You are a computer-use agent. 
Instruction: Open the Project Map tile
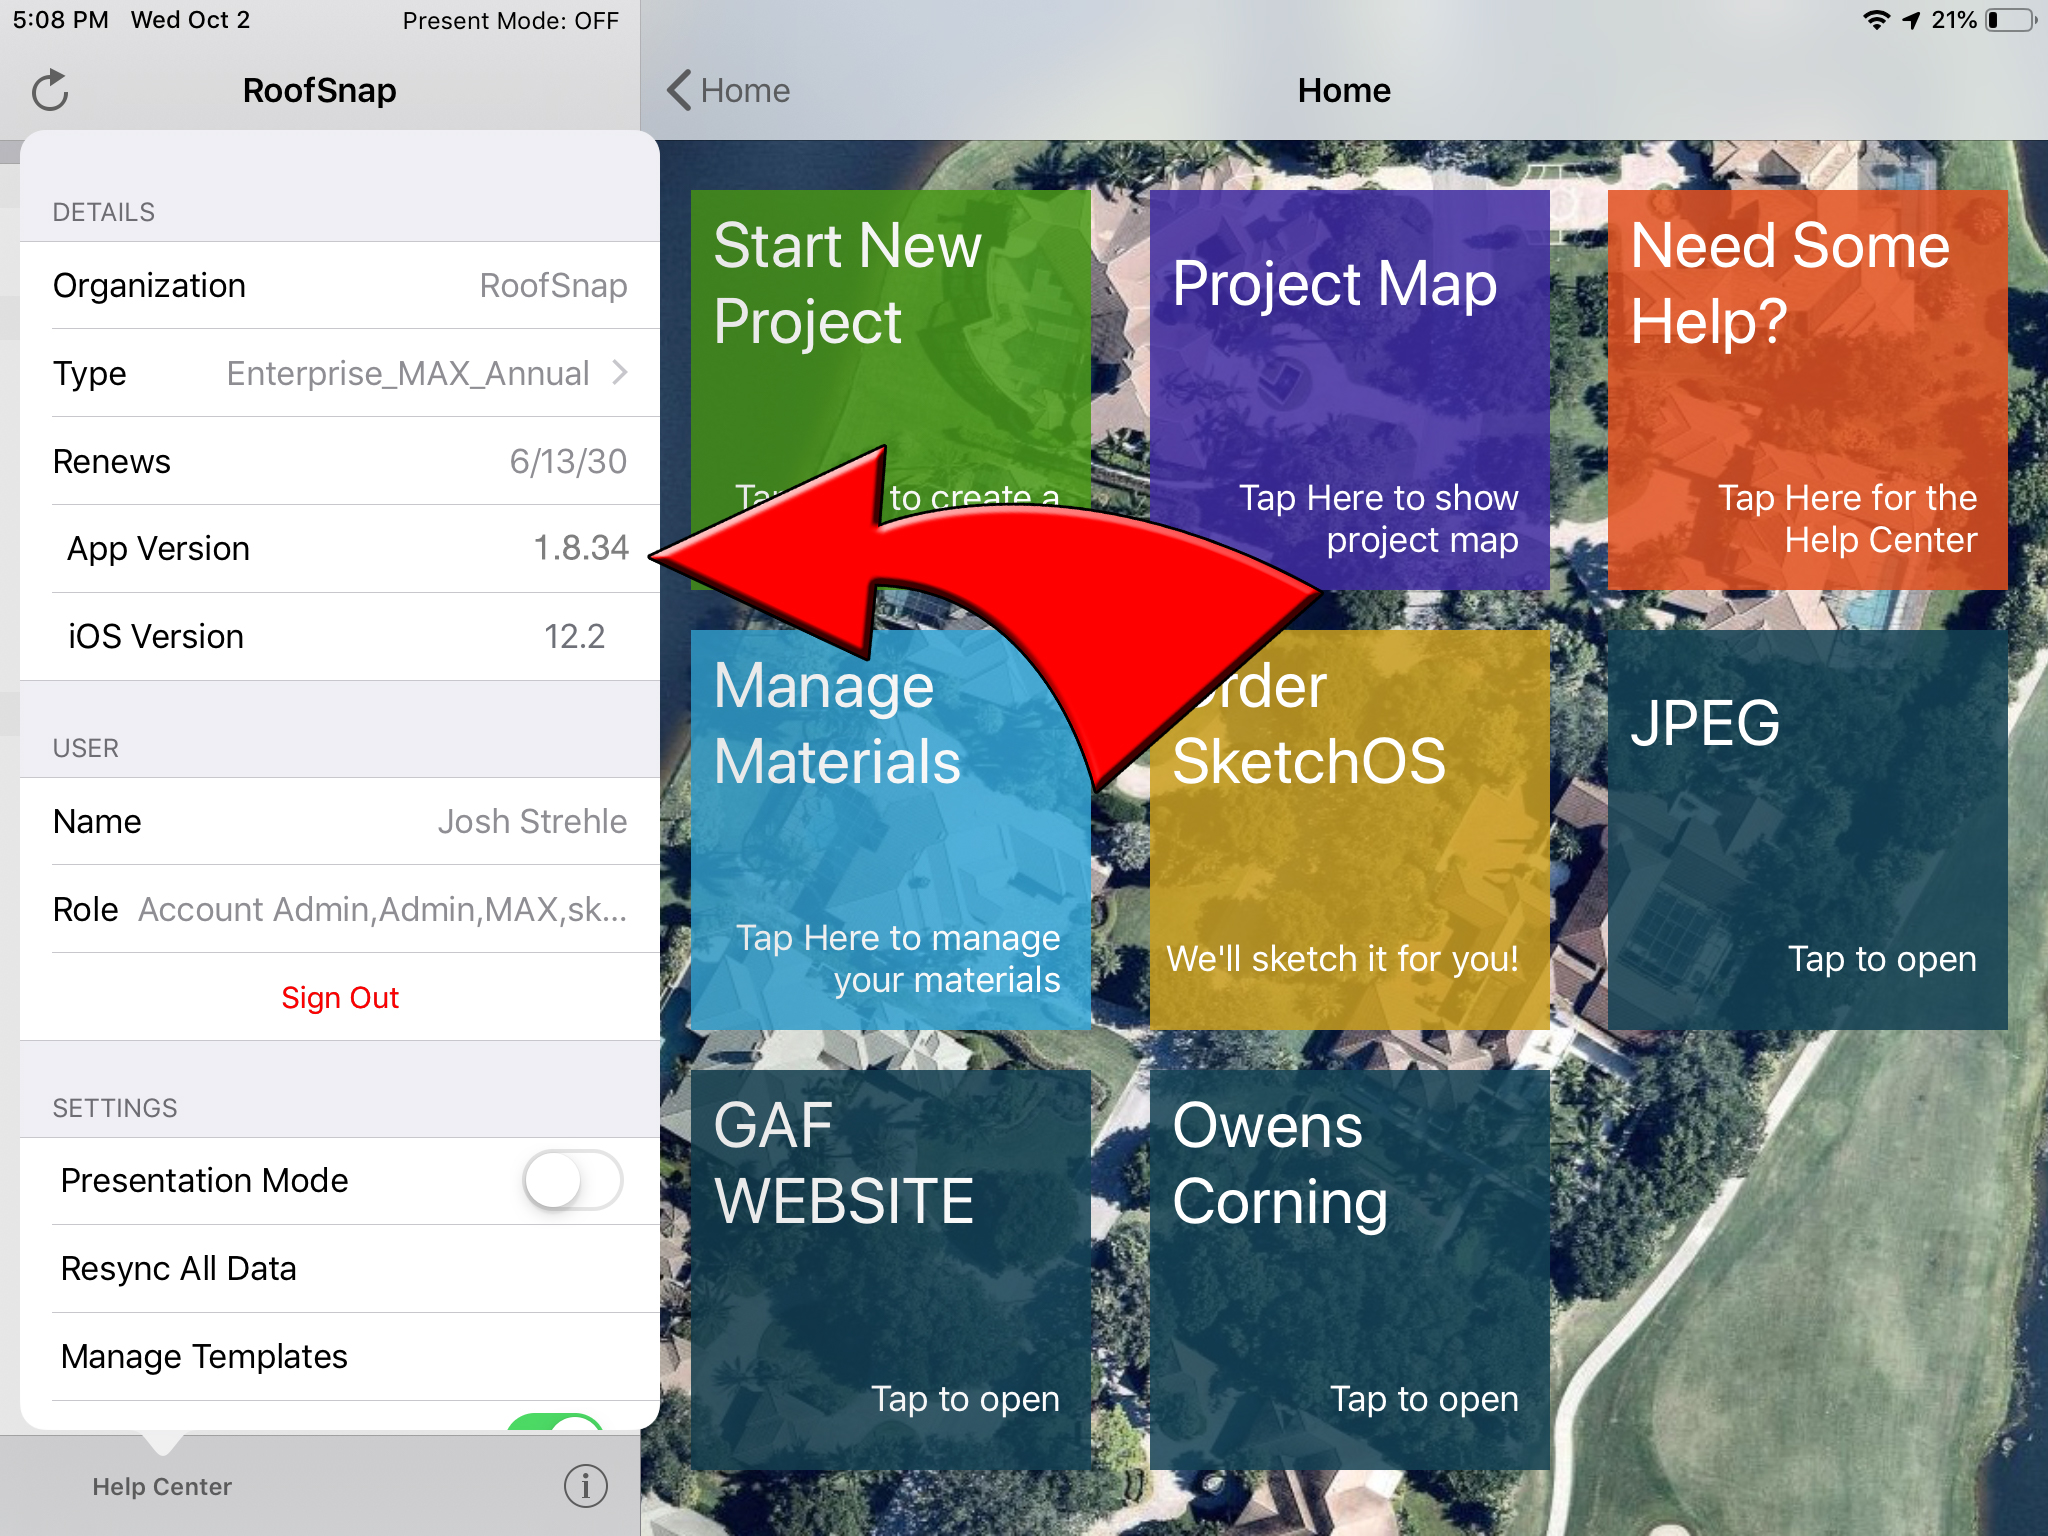[1349, 389]
